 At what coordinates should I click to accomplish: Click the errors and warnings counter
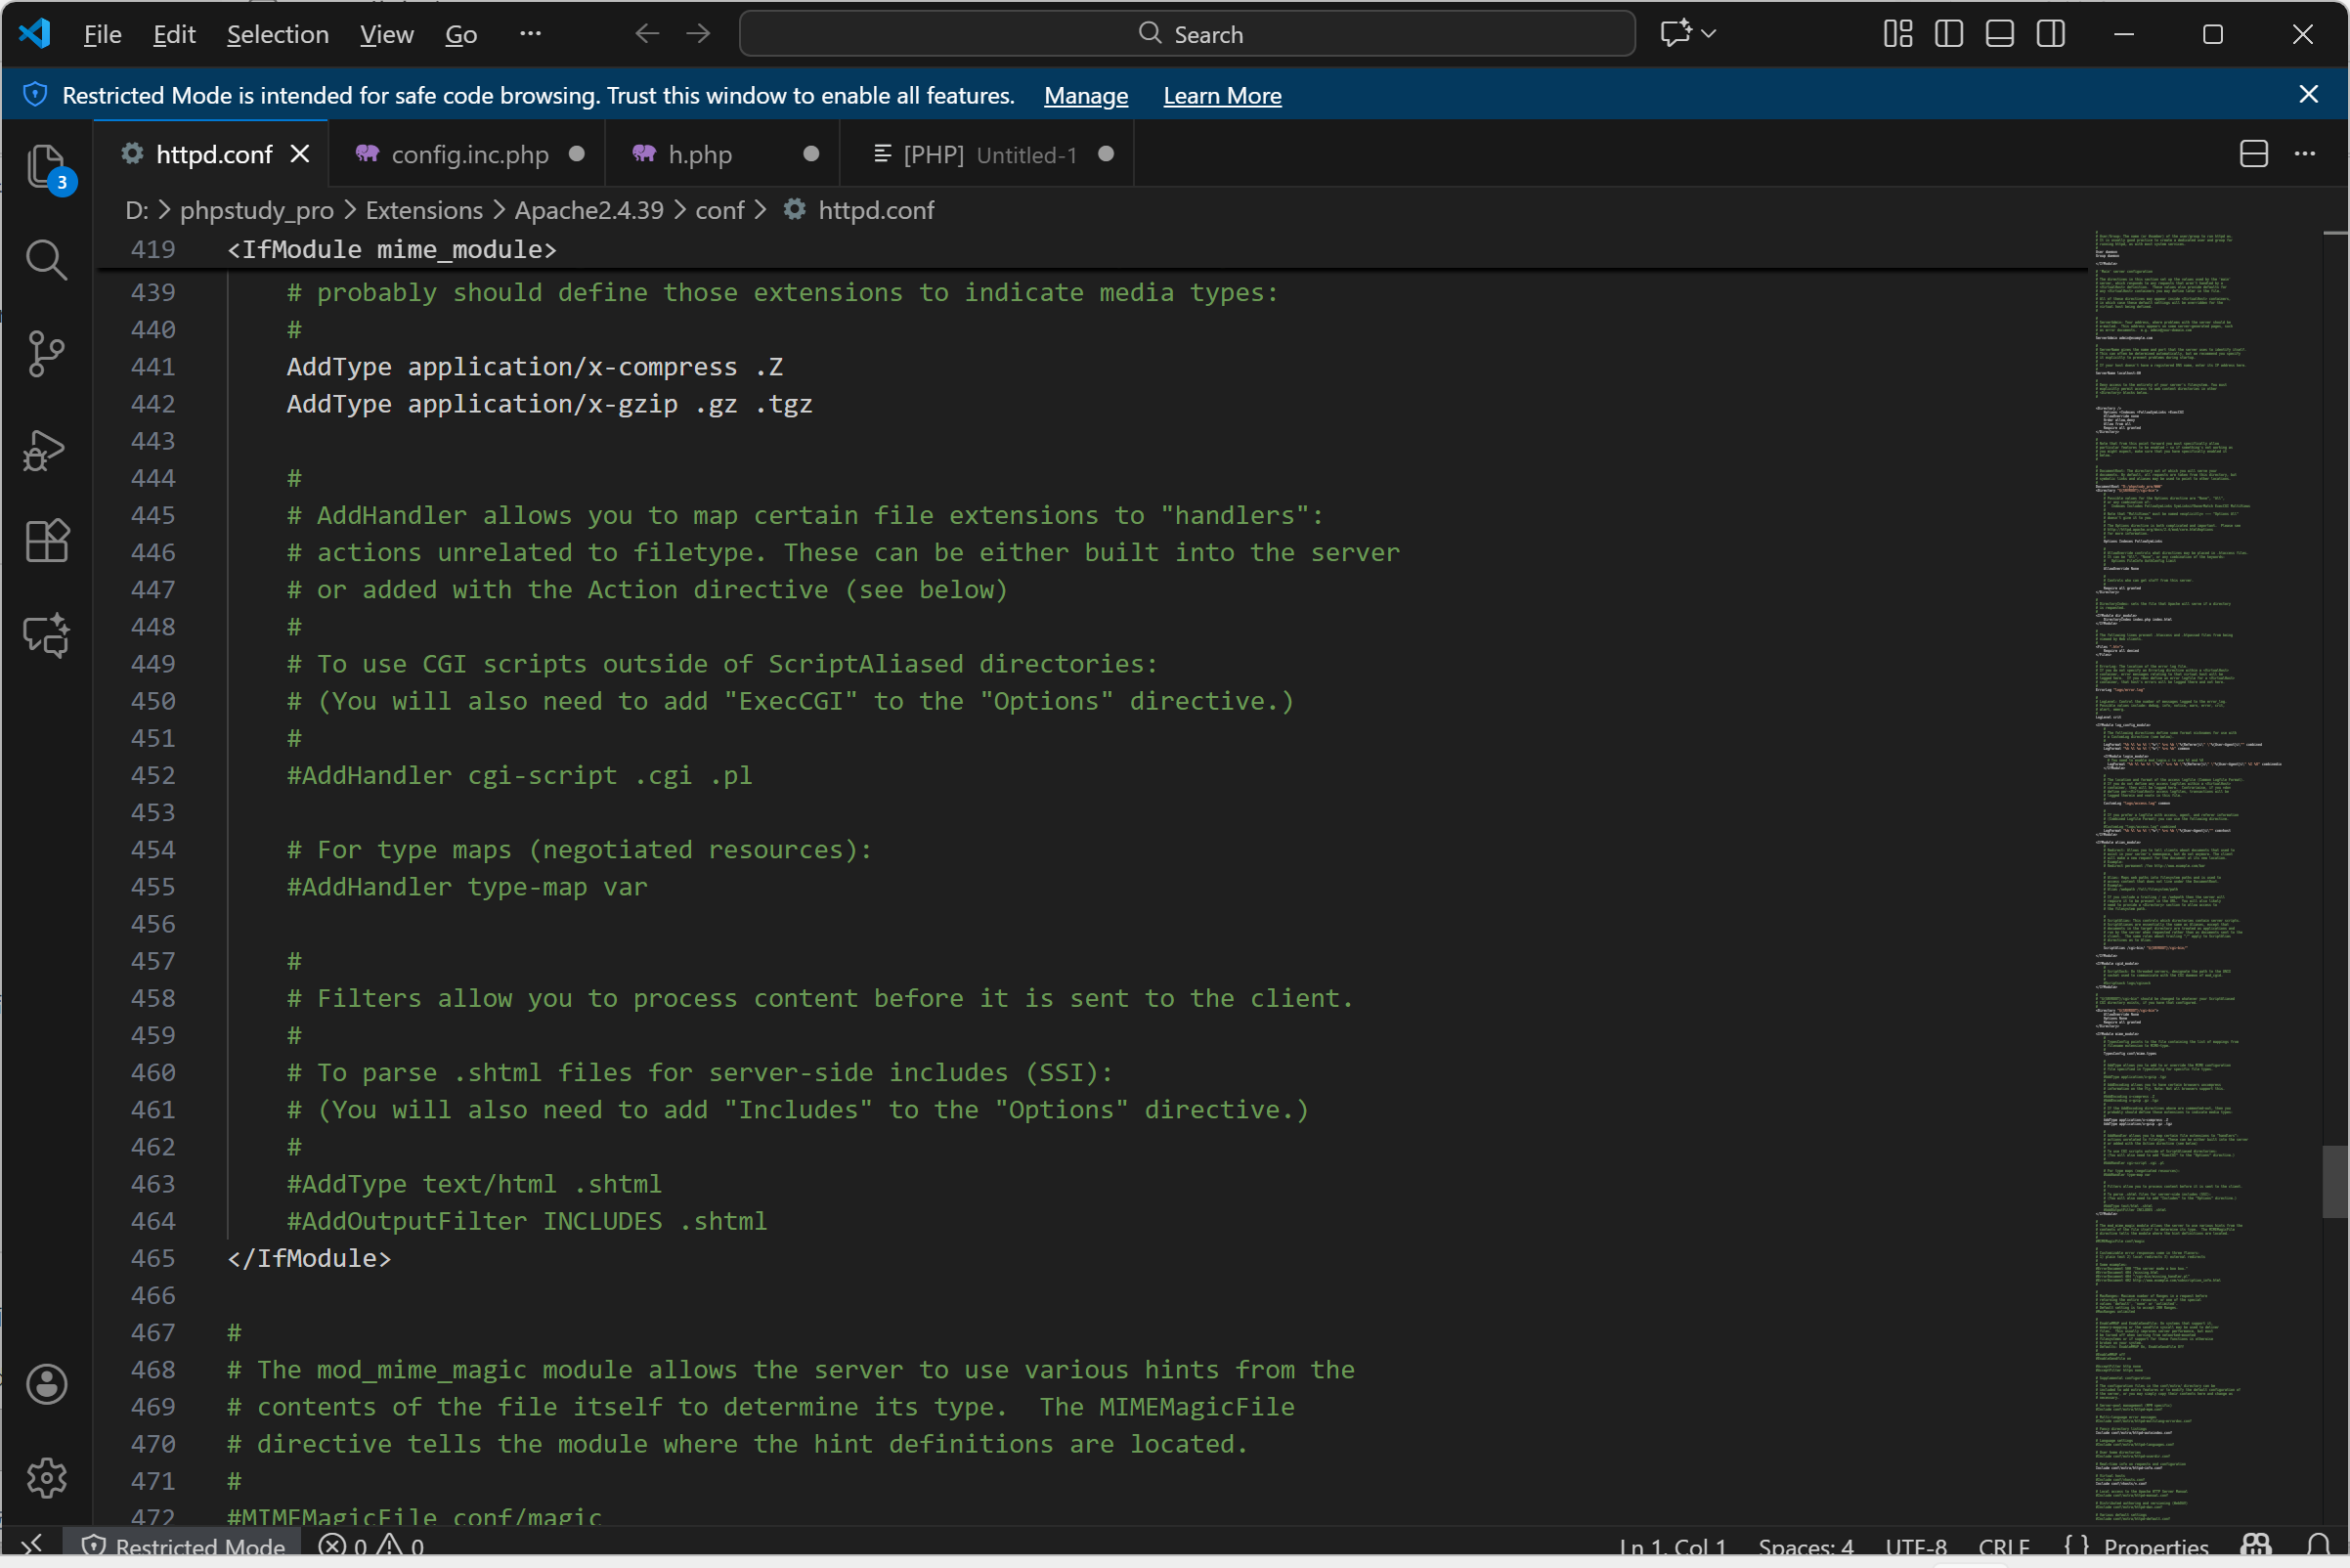[371, 1546]
